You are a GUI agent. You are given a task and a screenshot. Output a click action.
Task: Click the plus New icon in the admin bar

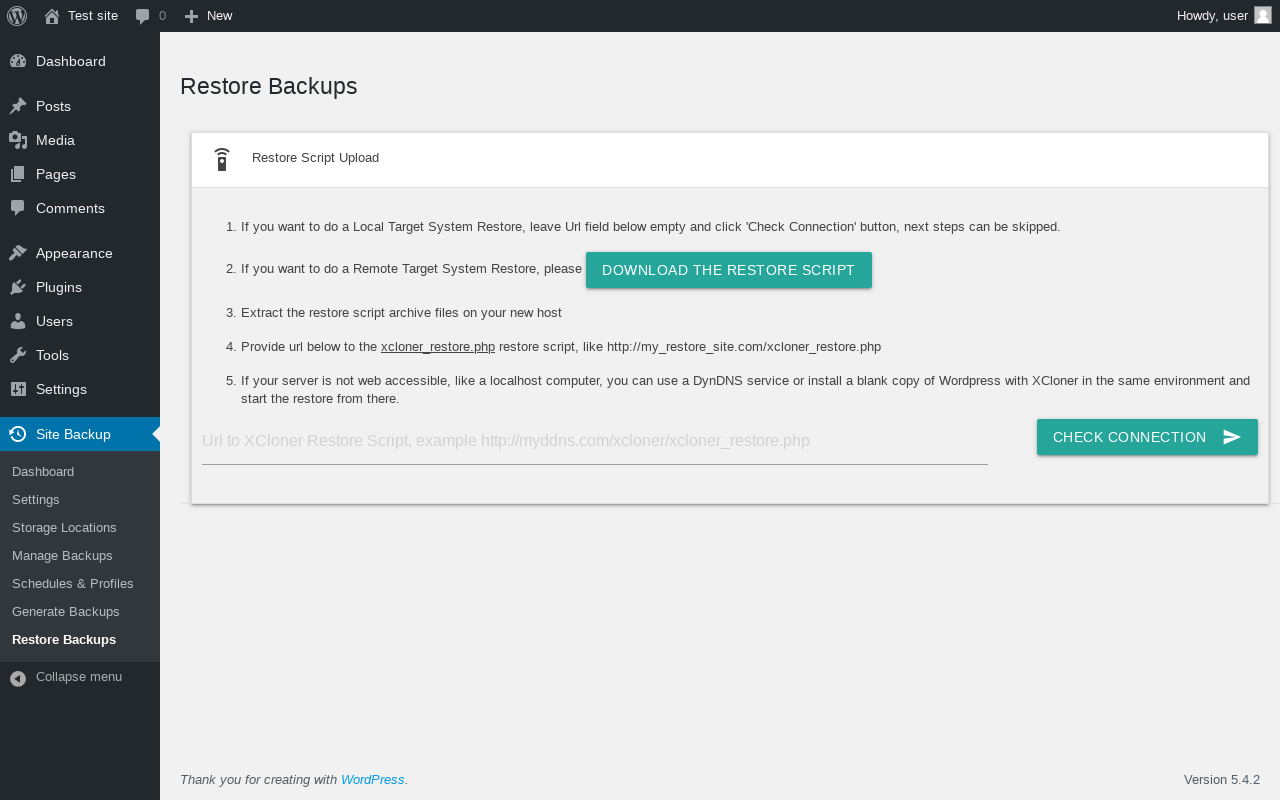[191, 16]
